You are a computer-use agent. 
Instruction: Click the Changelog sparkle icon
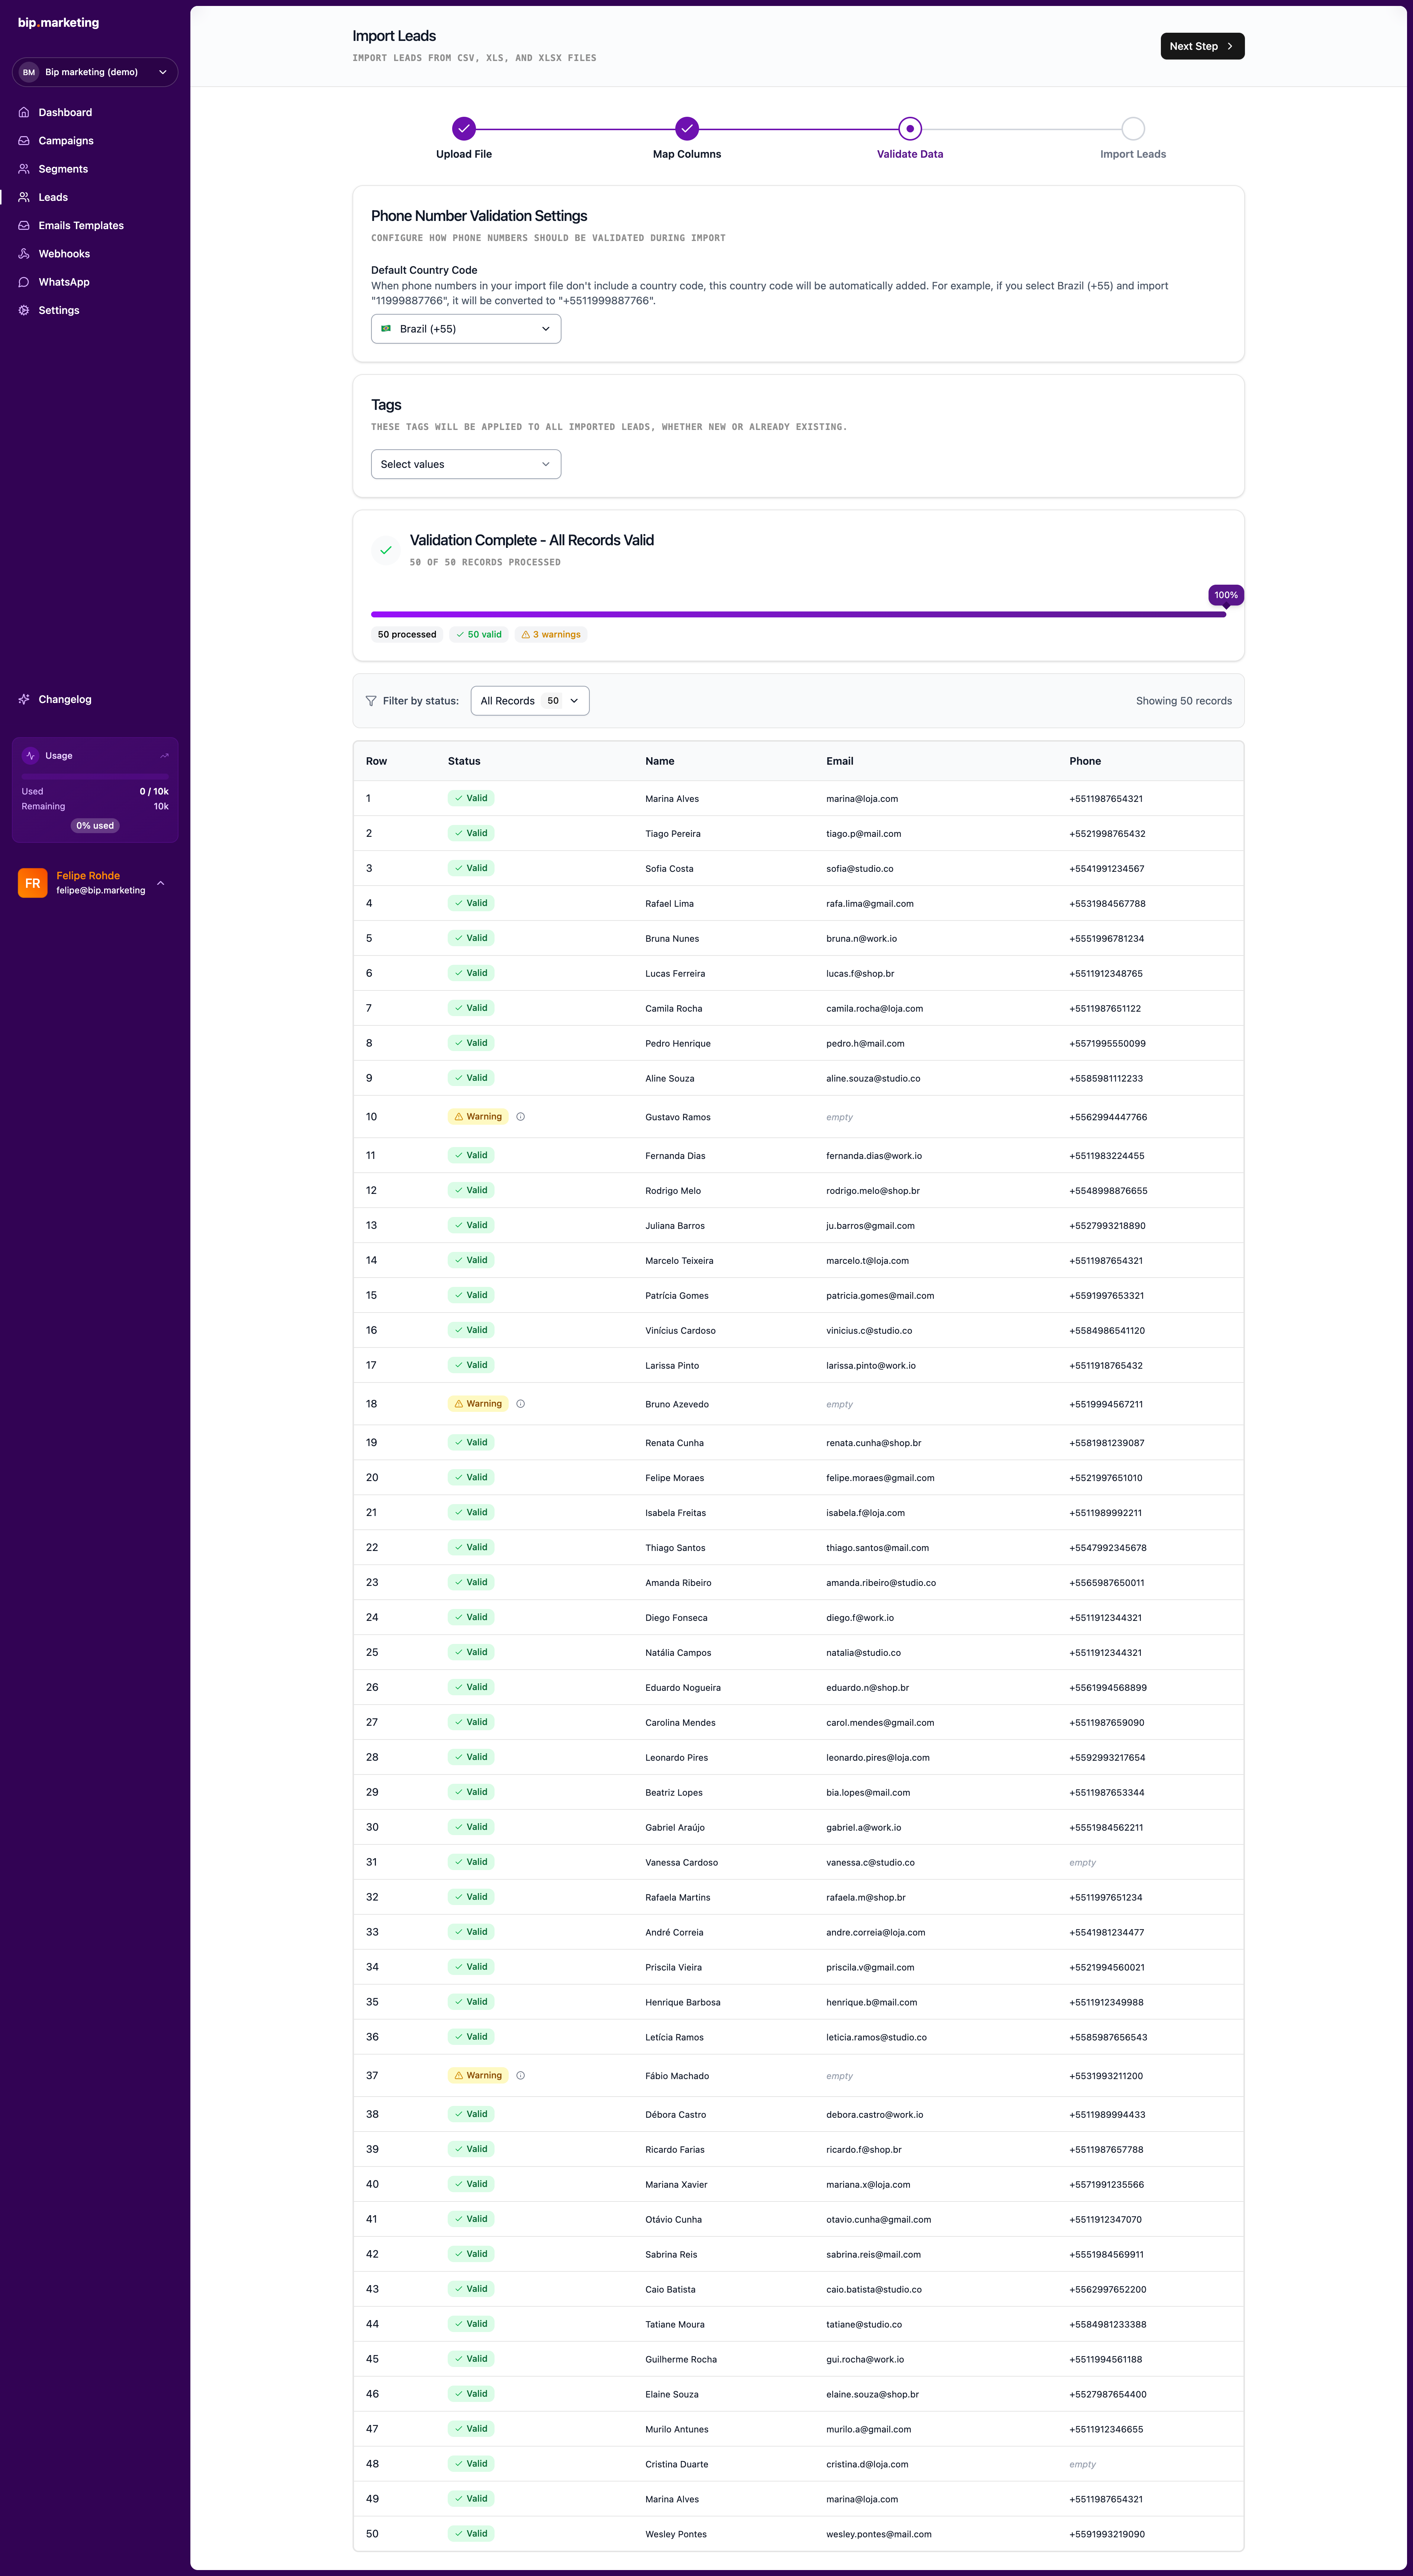pyautogui.click(x=24, y=699)
